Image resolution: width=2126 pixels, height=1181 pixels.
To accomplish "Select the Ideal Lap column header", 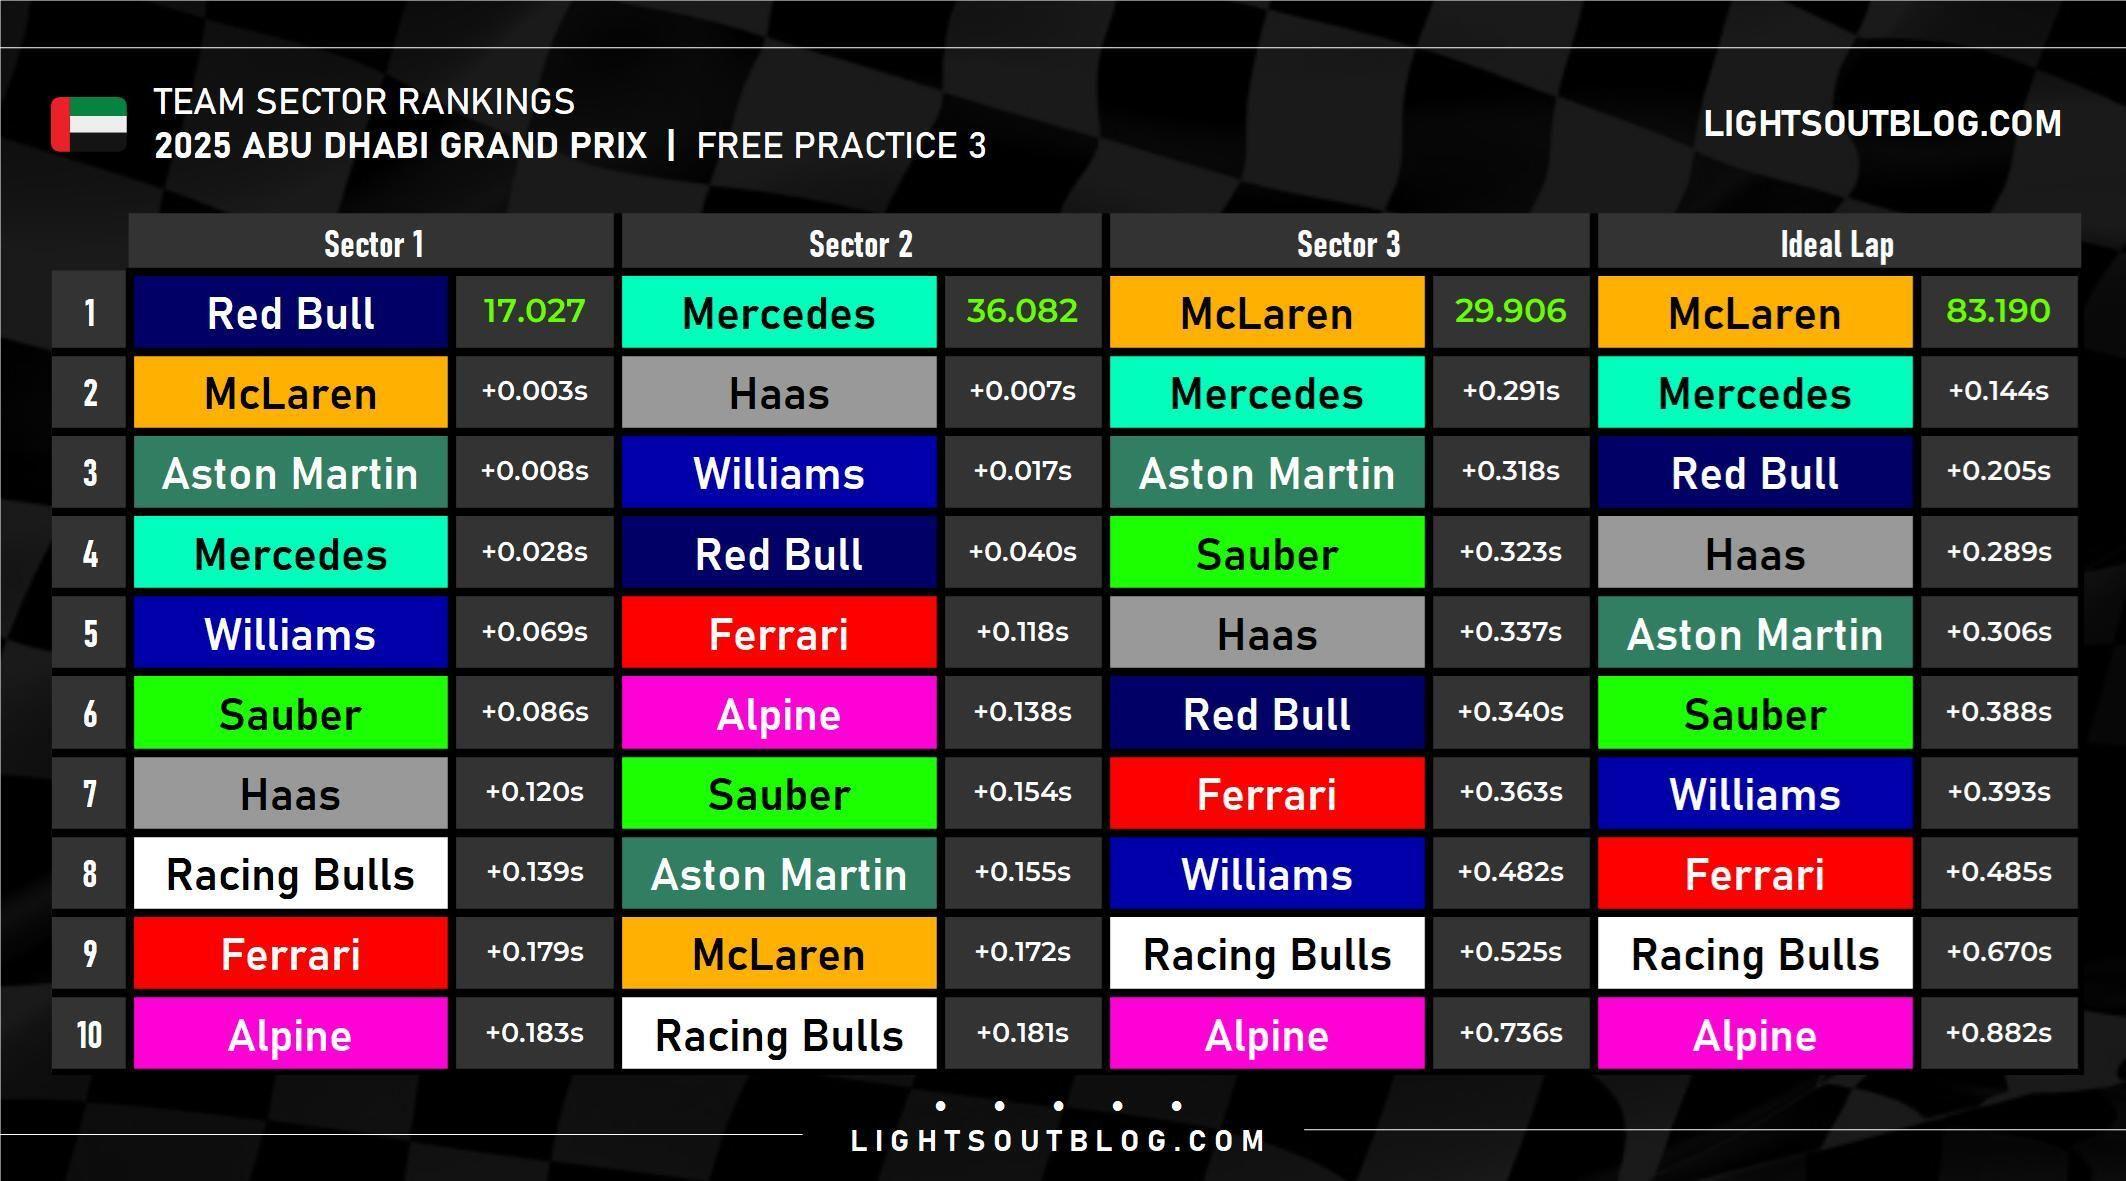I will coord(1836,244).
